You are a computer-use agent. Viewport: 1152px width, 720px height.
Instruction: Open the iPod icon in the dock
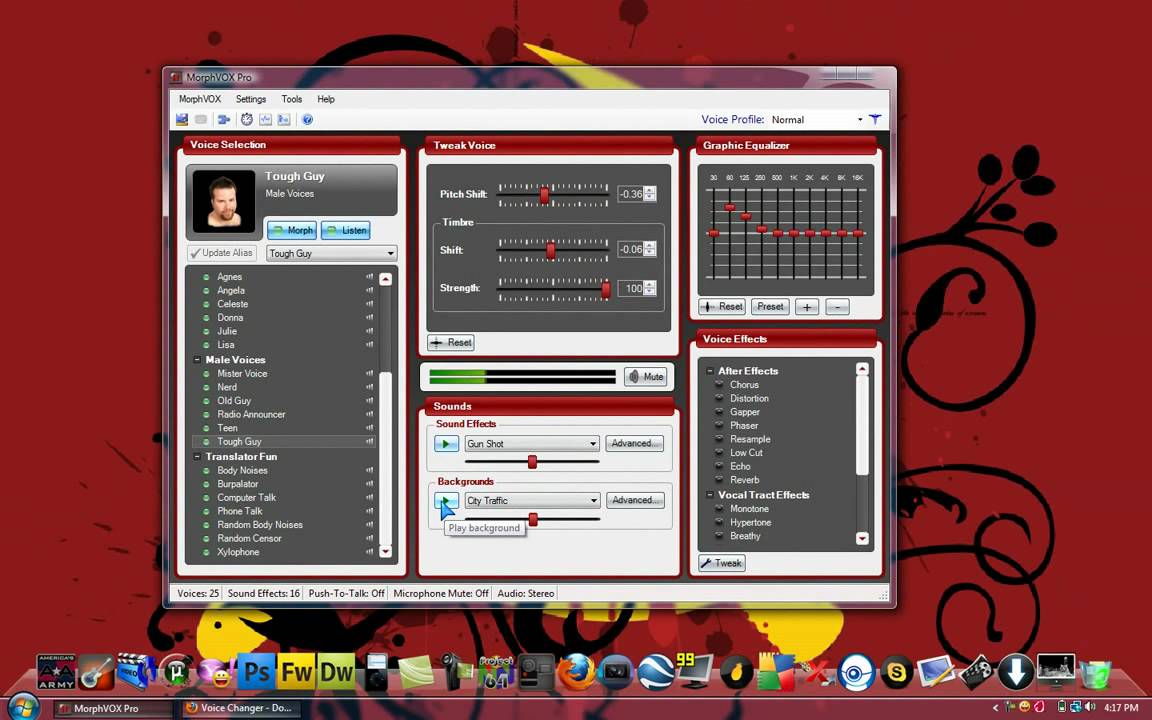click(x=376, y=672)
